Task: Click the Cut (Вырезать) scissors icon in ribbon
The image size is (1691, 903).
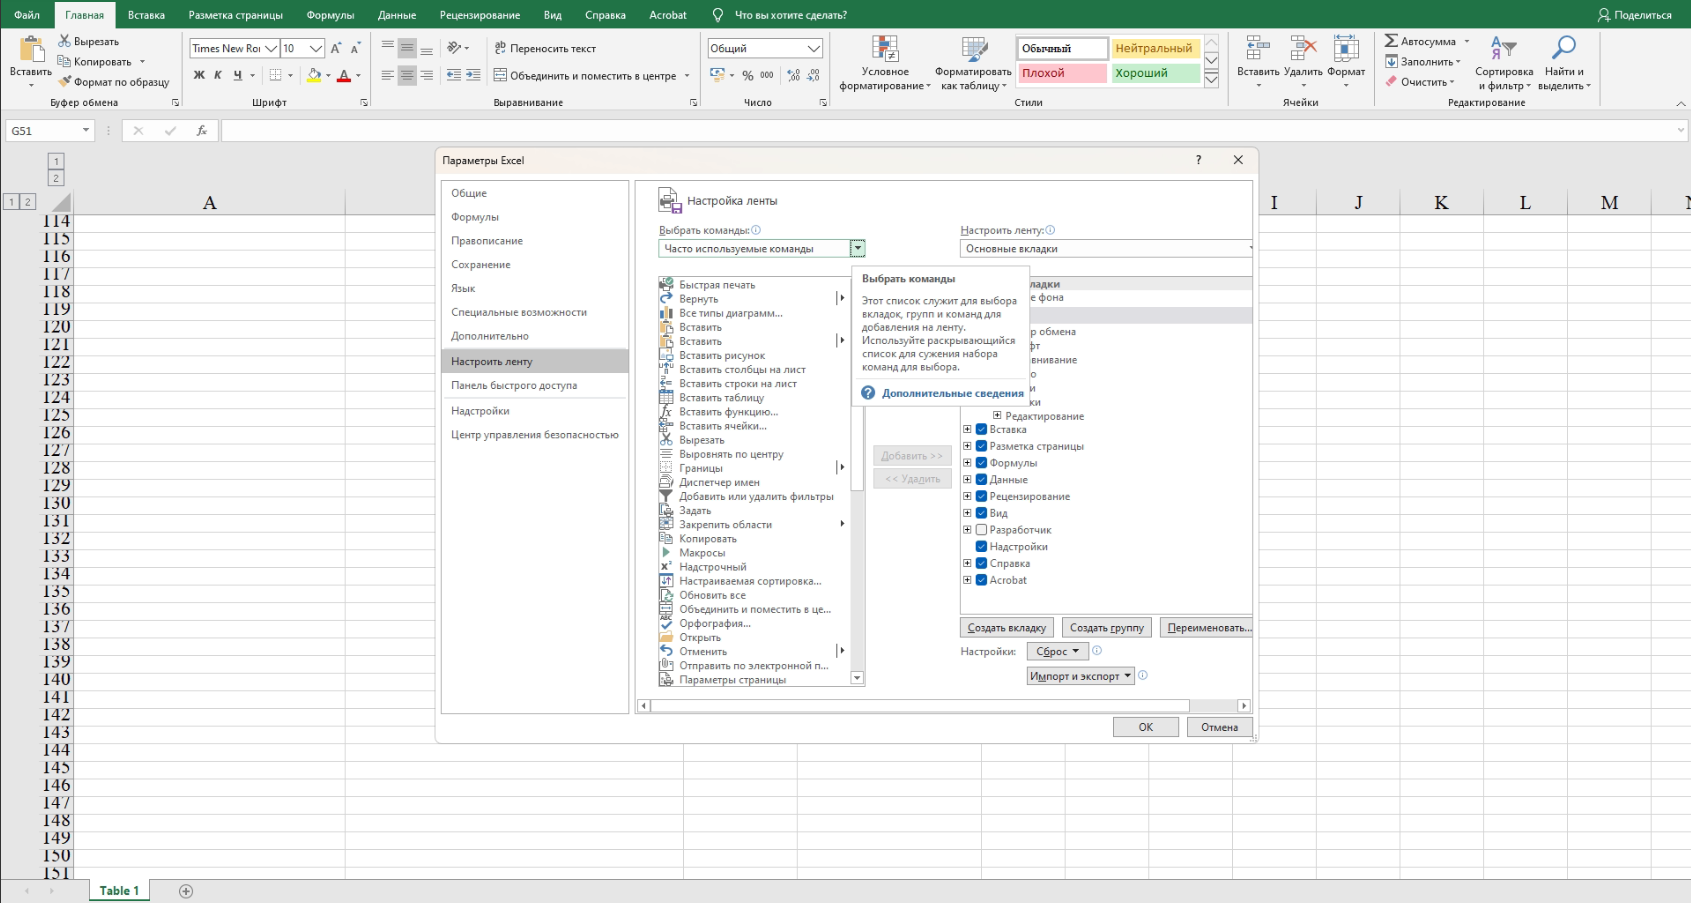Action: (64, 41)
